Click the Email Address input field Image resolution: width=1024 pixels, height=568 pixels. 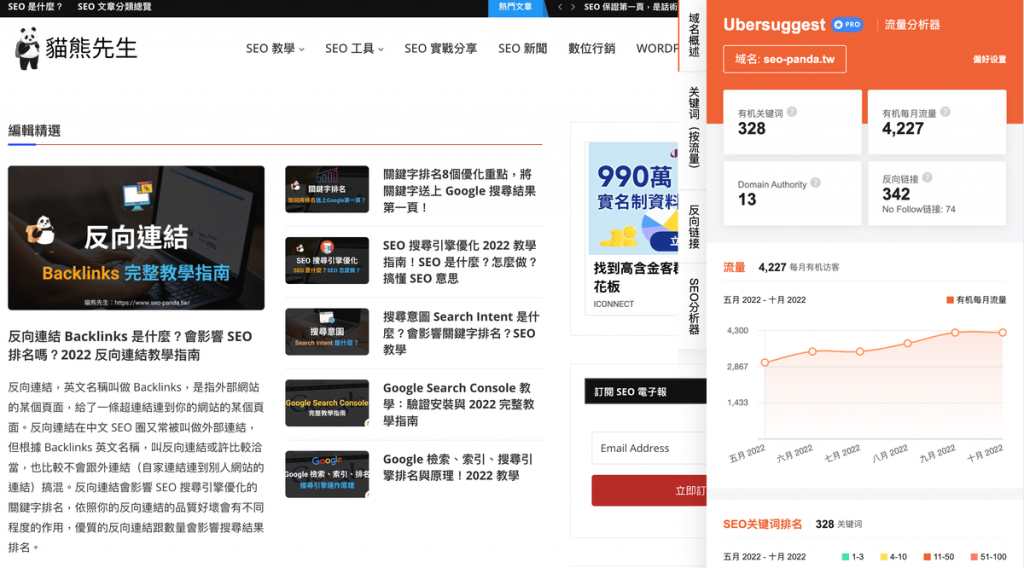tap(649, 449)
